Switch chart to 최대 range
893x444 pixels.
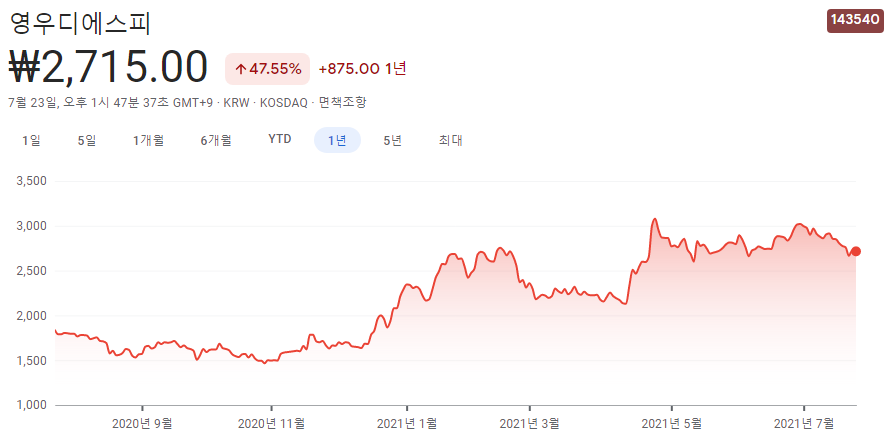pyautogui.click(x=450, y=140)
